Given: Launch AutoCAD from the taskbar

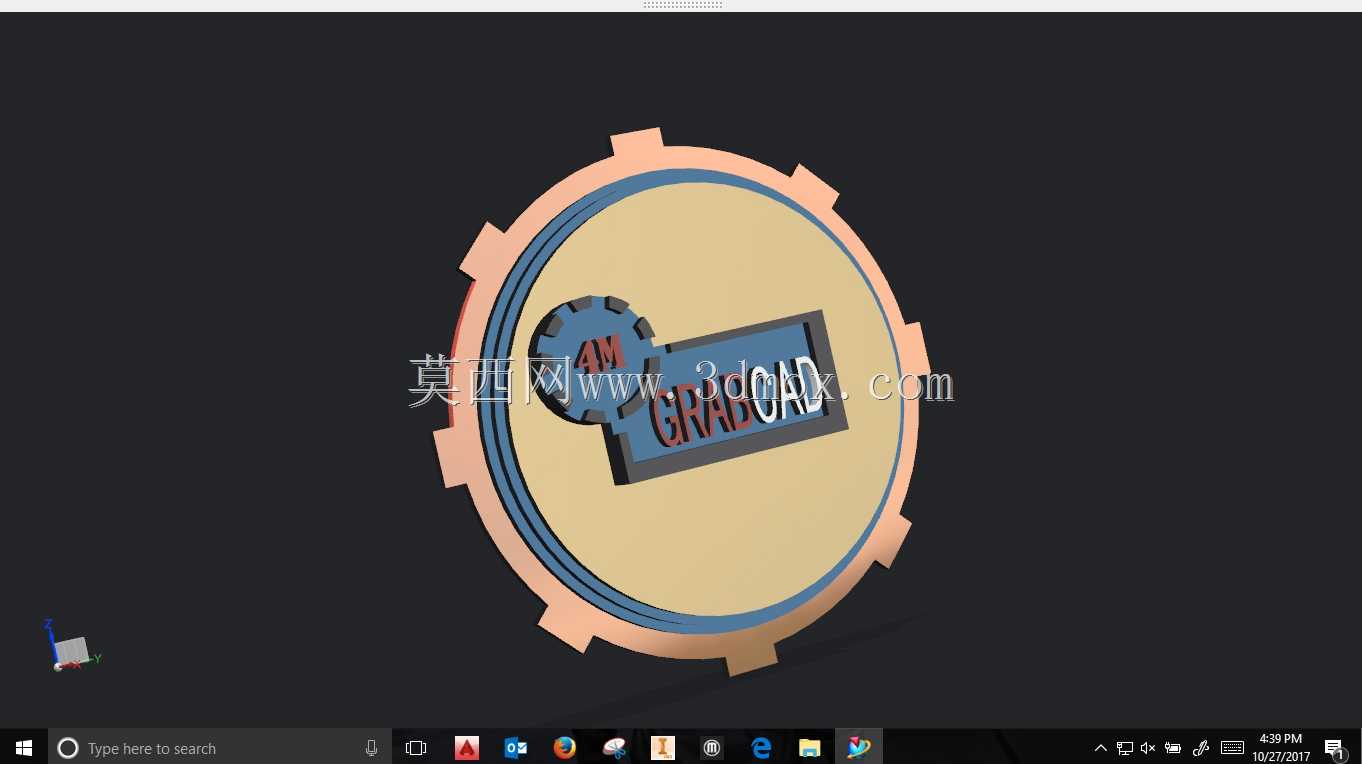Looking at the screenshot, I should tap(467, 747).
